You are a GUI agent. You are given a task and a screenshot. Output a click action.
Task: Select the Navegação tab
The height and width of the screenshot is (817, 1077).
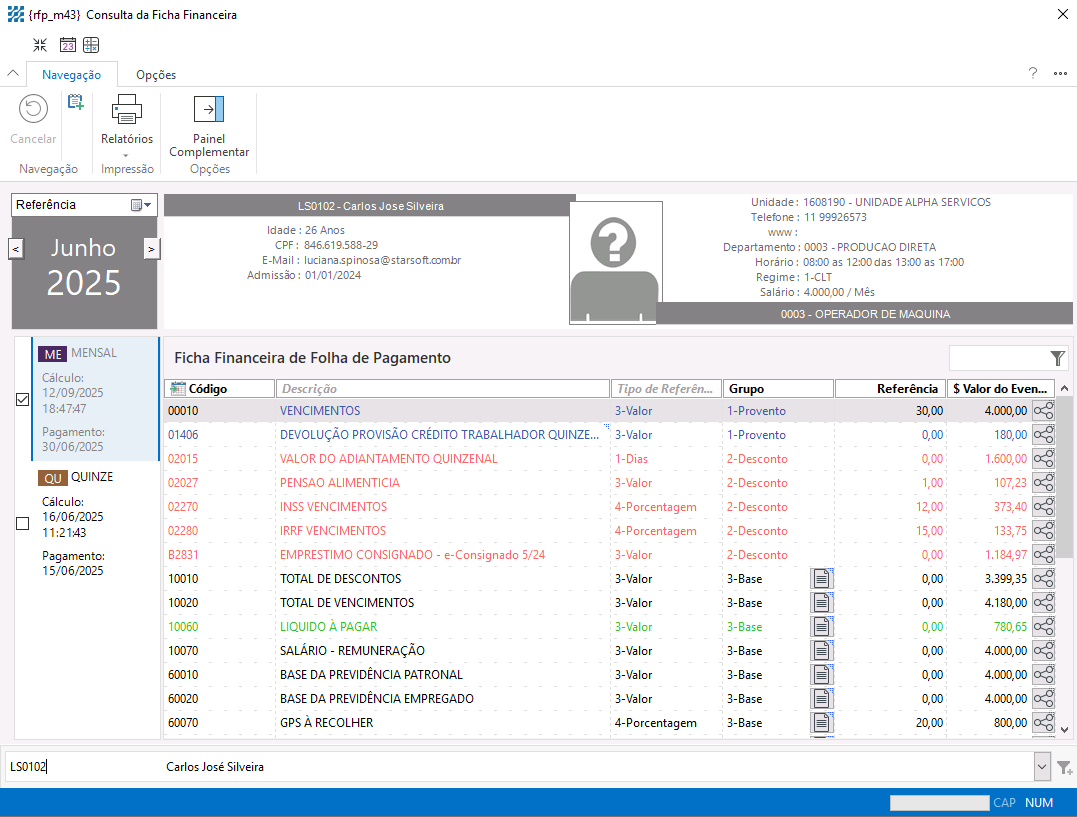[71, 75]
